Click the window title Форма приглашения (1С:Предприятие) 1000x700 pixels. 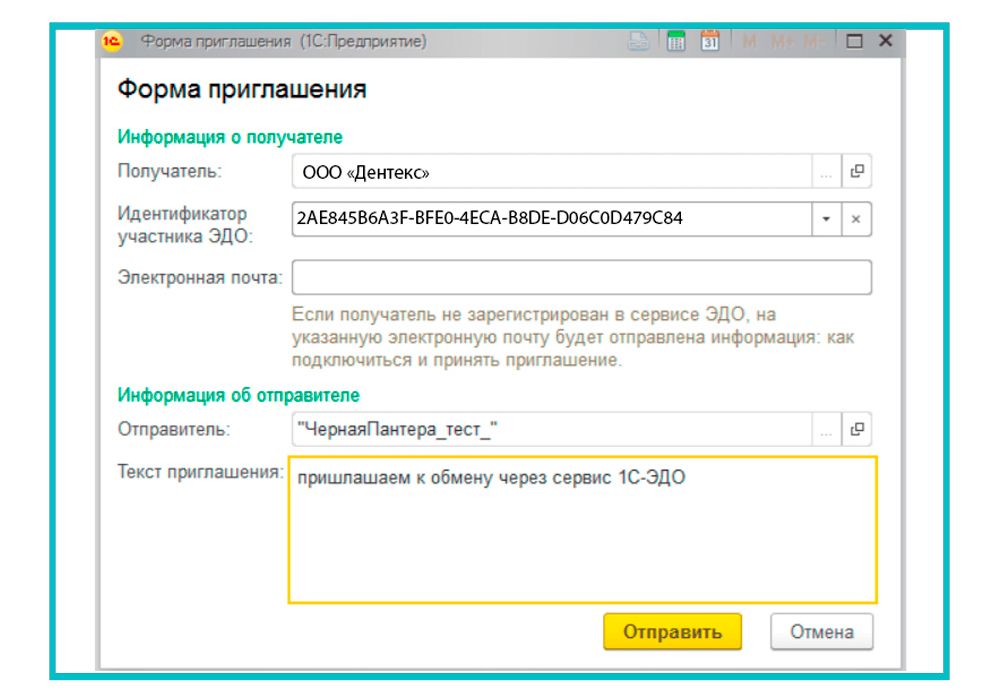[x=284, y=41]
